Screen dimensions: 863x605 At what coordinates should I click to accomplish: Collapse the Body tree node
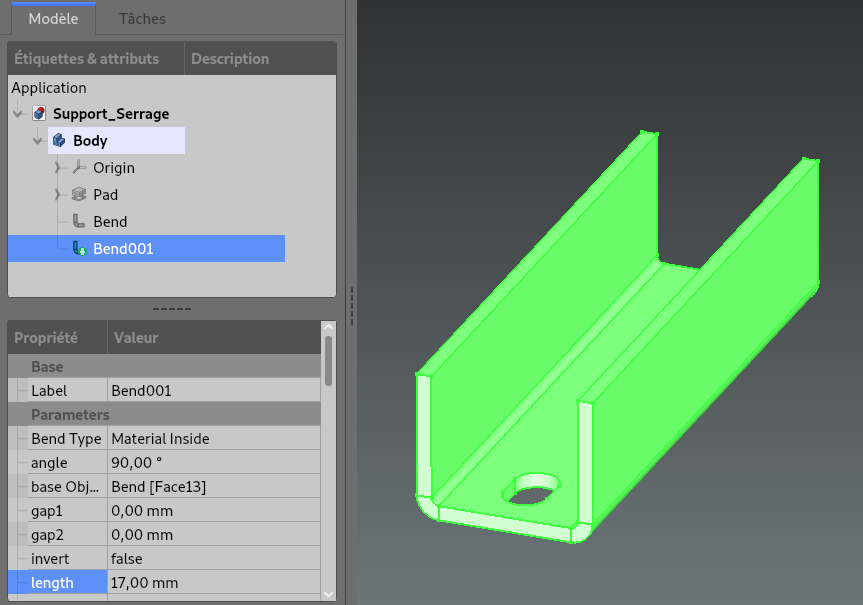[x=38, y=141]
